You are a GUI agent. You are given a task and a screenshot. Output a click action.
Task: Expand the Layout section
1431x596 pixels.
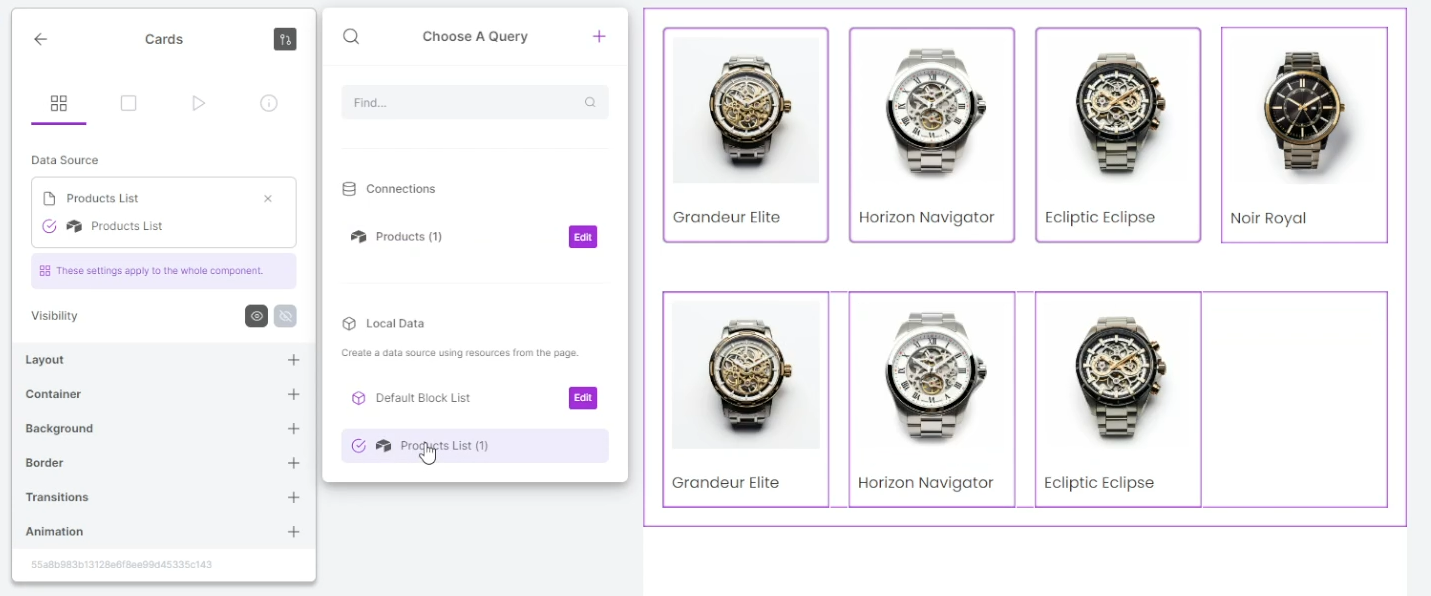(293, 360)
